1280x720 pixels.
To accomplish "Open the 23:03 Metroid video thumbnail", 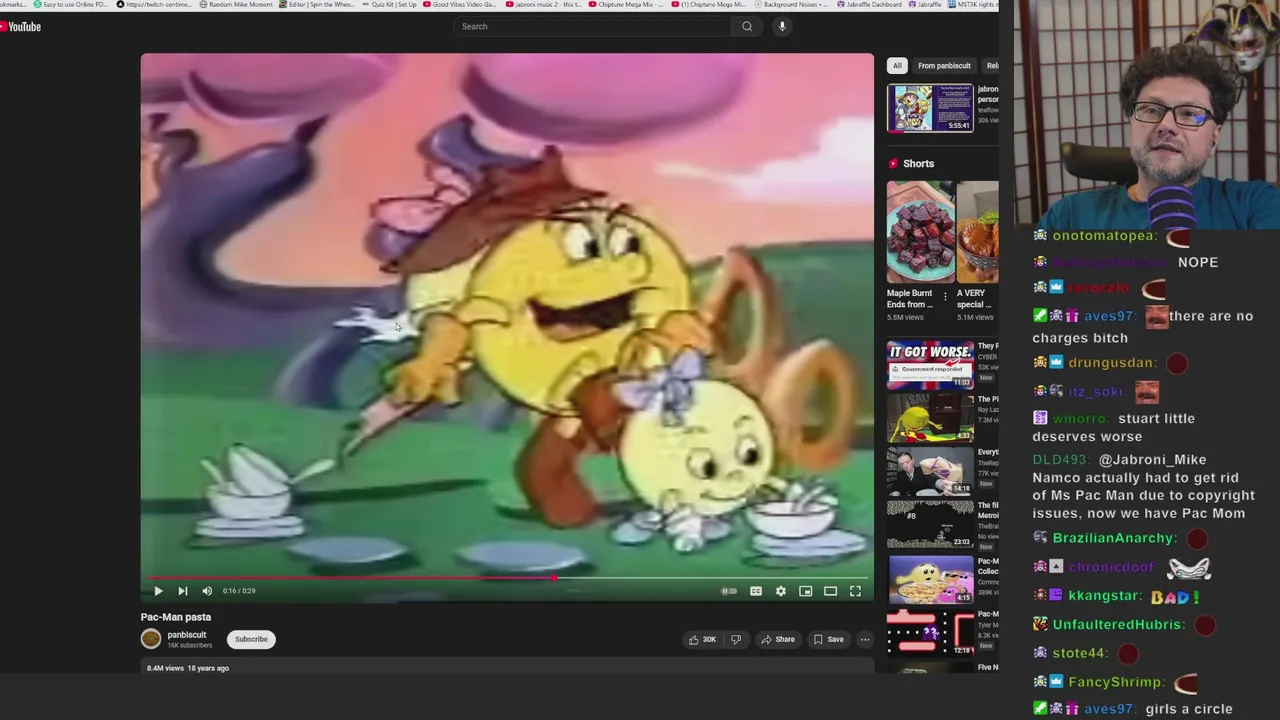I will [930, 523].
